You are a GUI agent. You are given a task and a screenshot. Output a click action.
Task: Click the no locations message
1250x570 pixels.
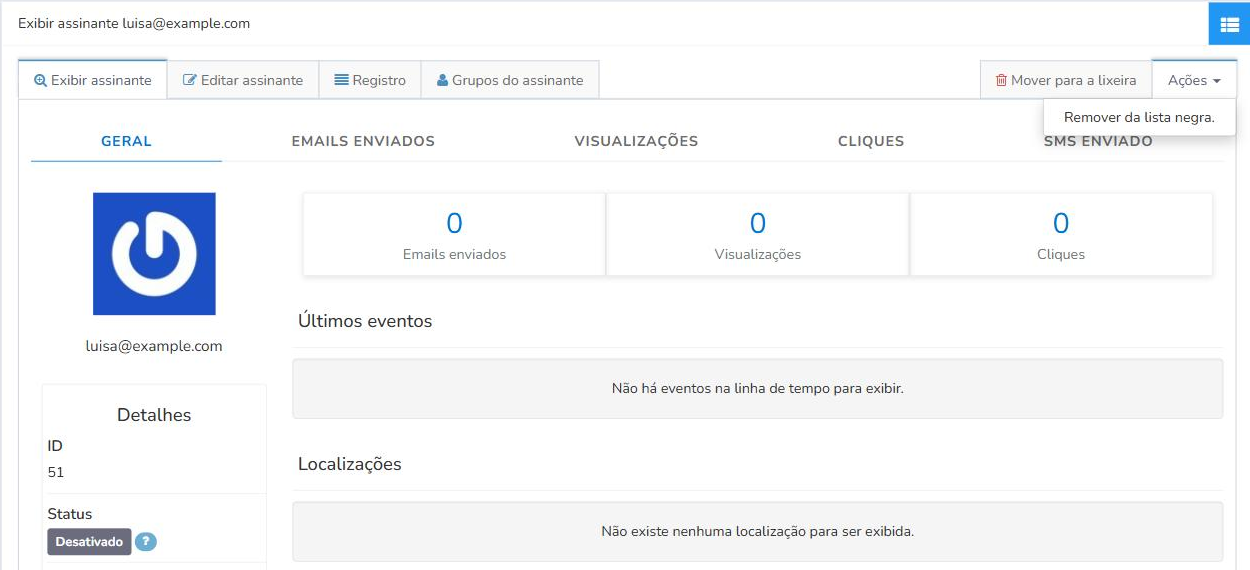pyautogui.click(x=757, y=531)
